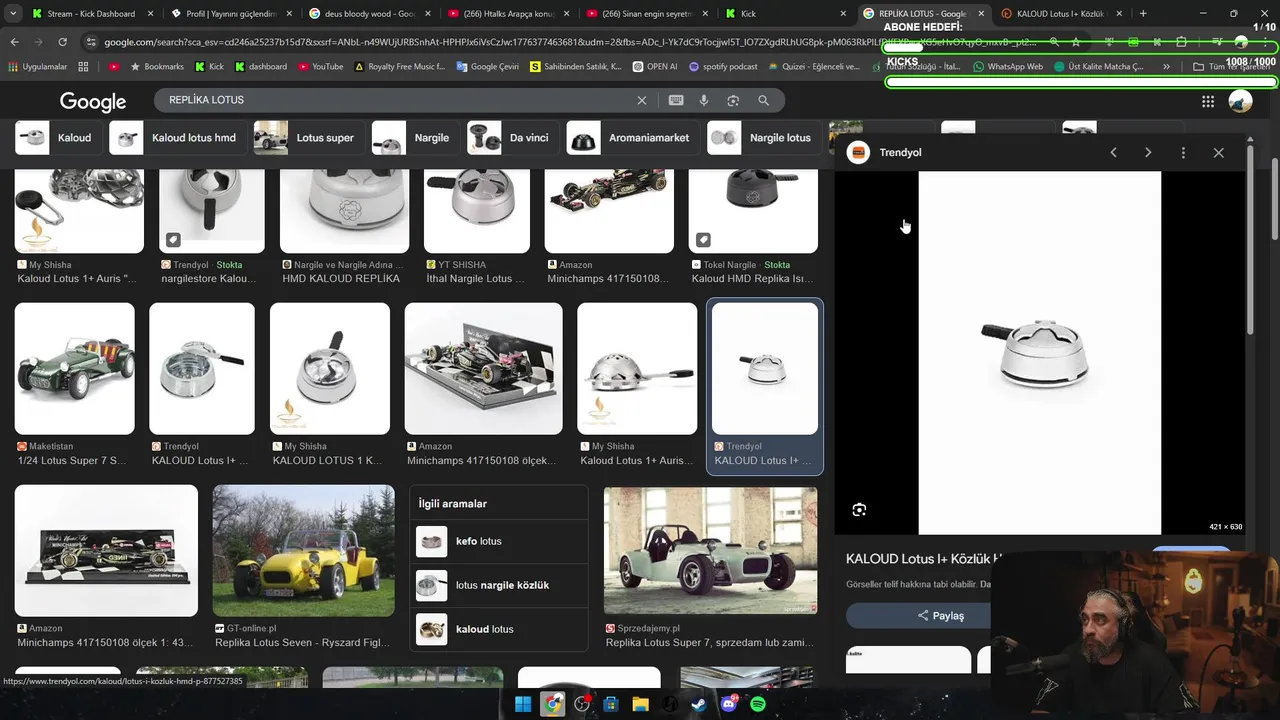Switch to KALOUD Lotus I+ Közlük tab
Image resolution: width=1280 pixels, height=720 pixels.
click(x=1062, y=14)
